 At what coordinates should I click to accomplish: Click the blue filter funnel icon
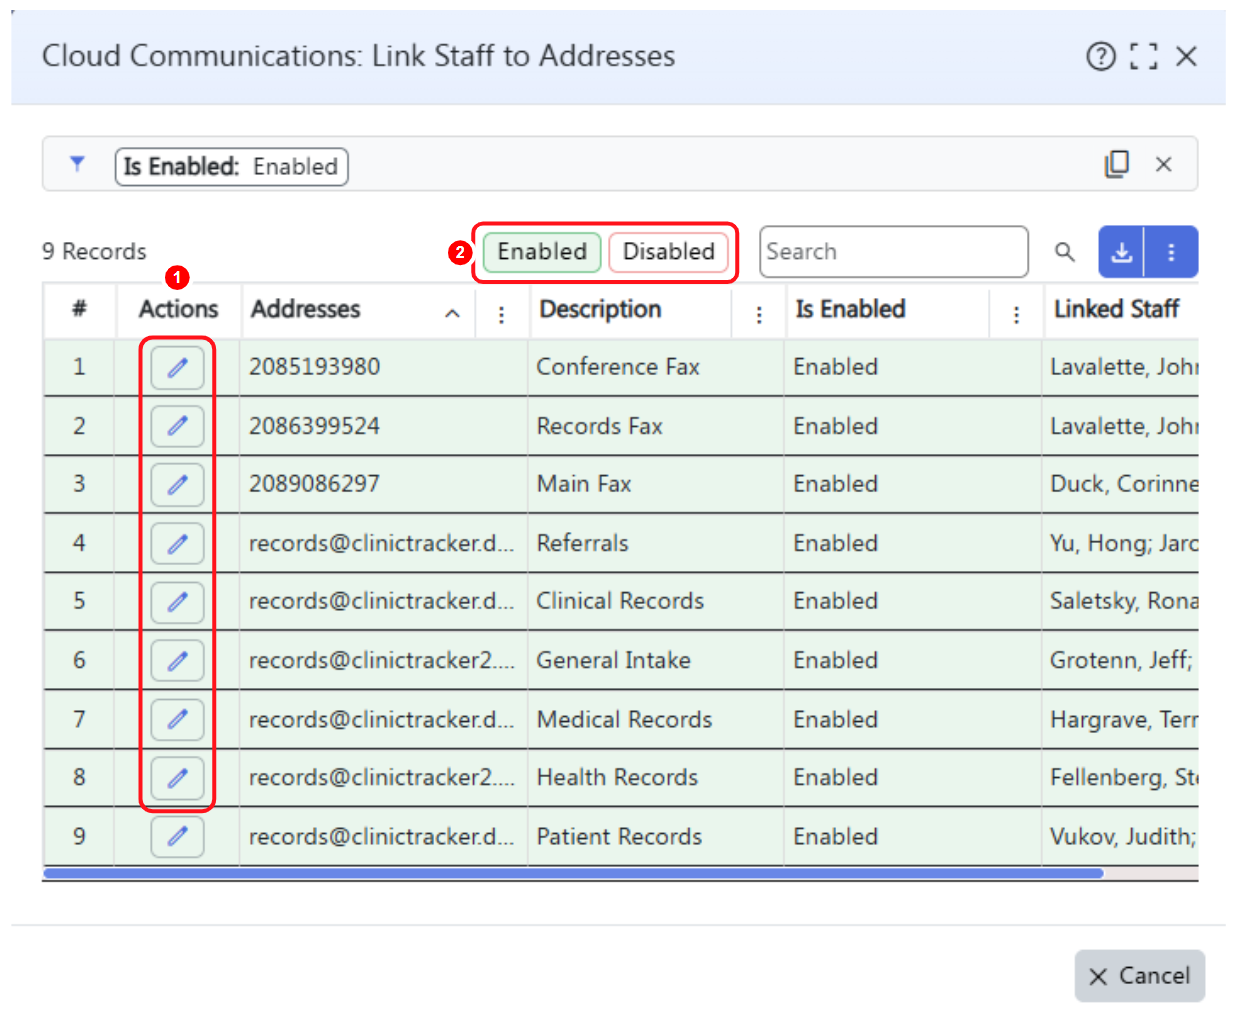77,164
